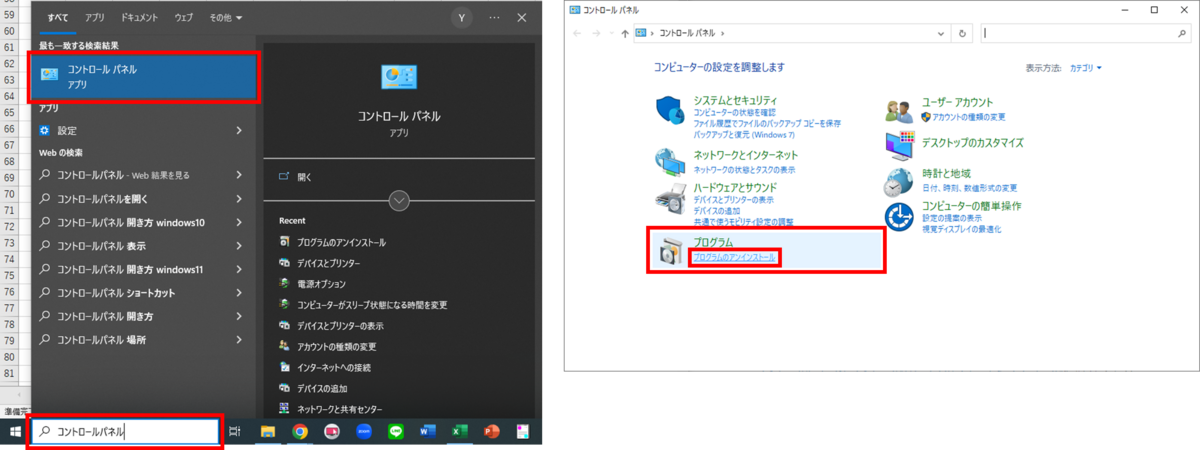Open recent item デバイスとプリンター
Screen dimensions: 1200x450
(328, 263)
